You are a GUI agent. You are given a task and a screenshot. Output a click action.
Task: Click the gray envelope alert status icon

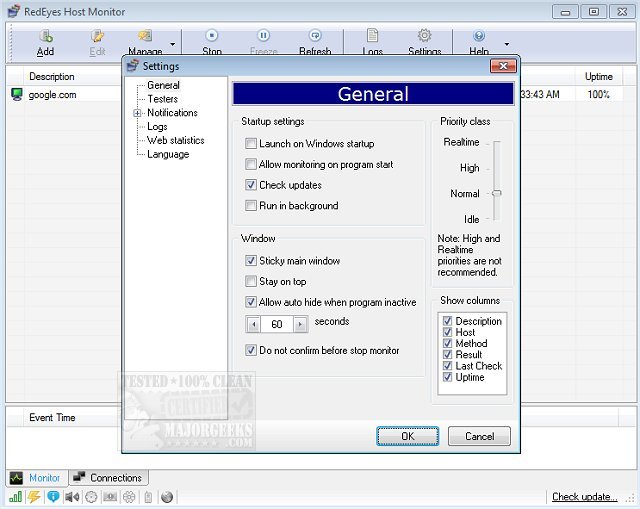(110, 497)
